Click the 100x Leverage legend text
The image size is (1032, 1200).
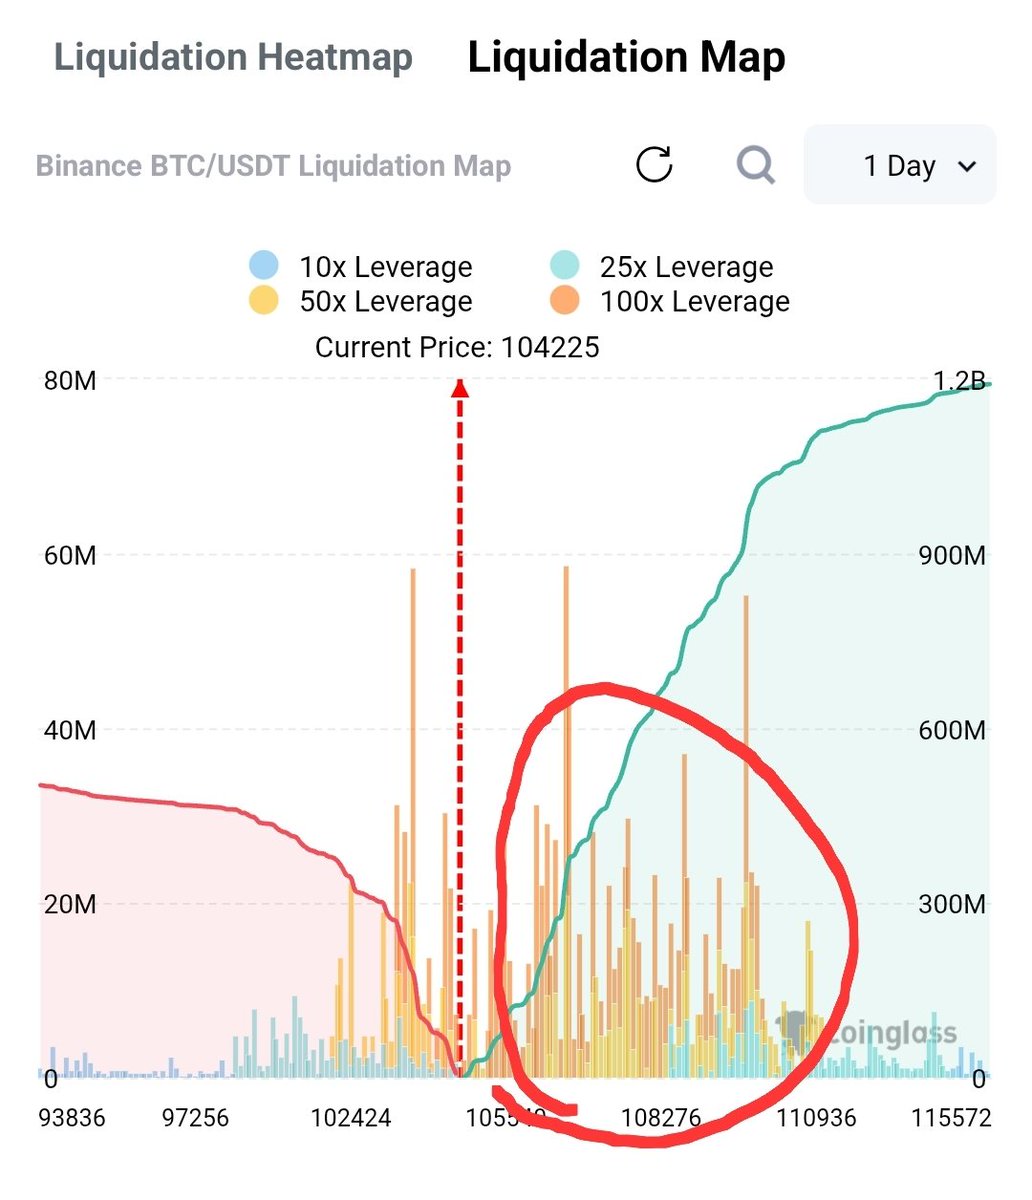pos(695,301)
